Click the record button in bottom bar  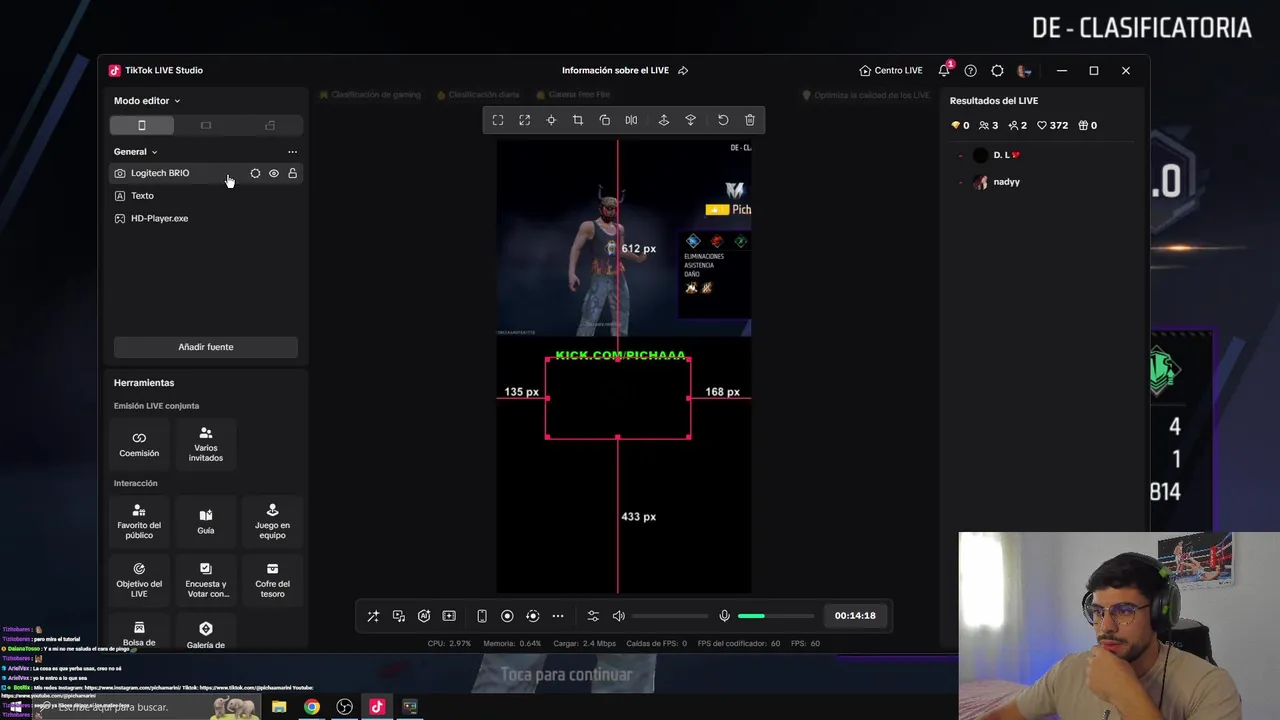[x=507, y=616]
